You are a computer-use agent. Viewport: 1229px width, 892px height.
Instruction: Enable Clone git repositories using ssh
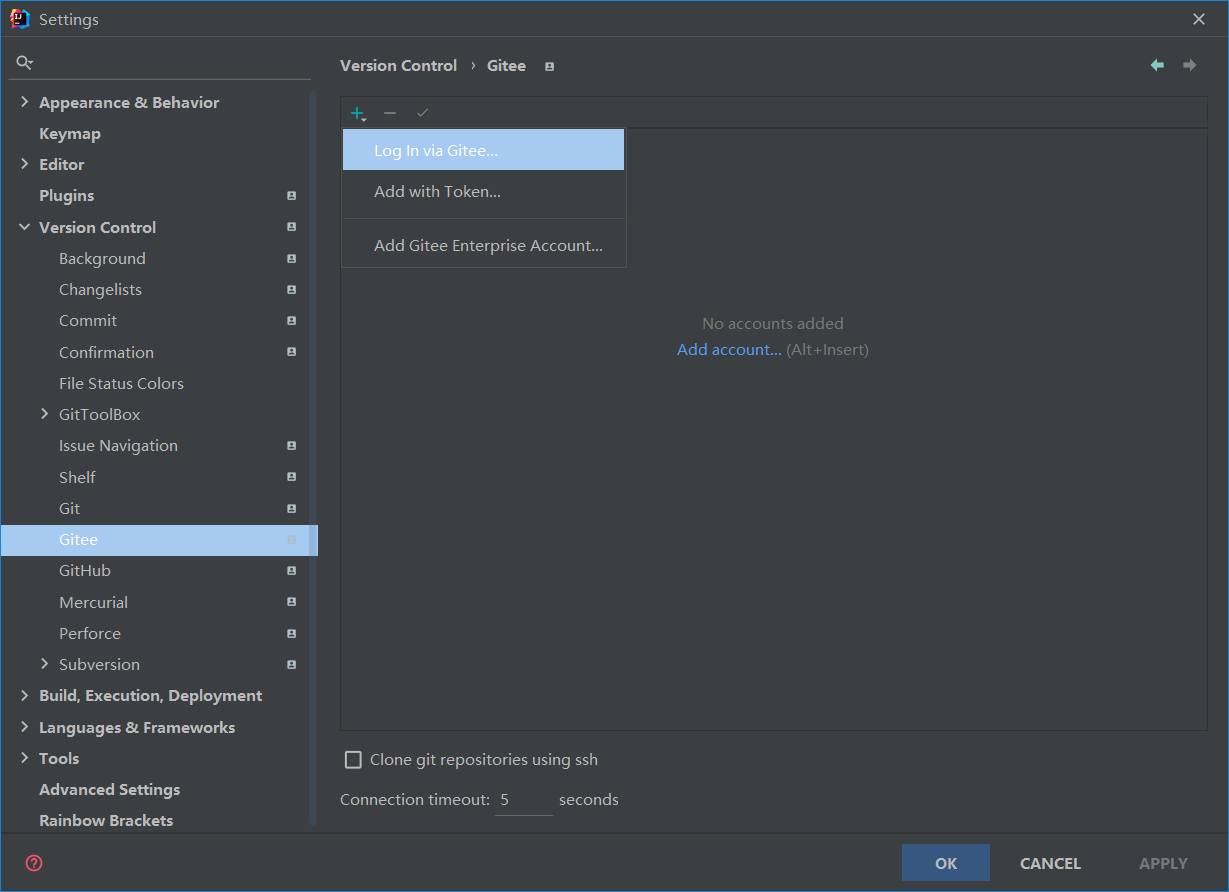[353, 760]
